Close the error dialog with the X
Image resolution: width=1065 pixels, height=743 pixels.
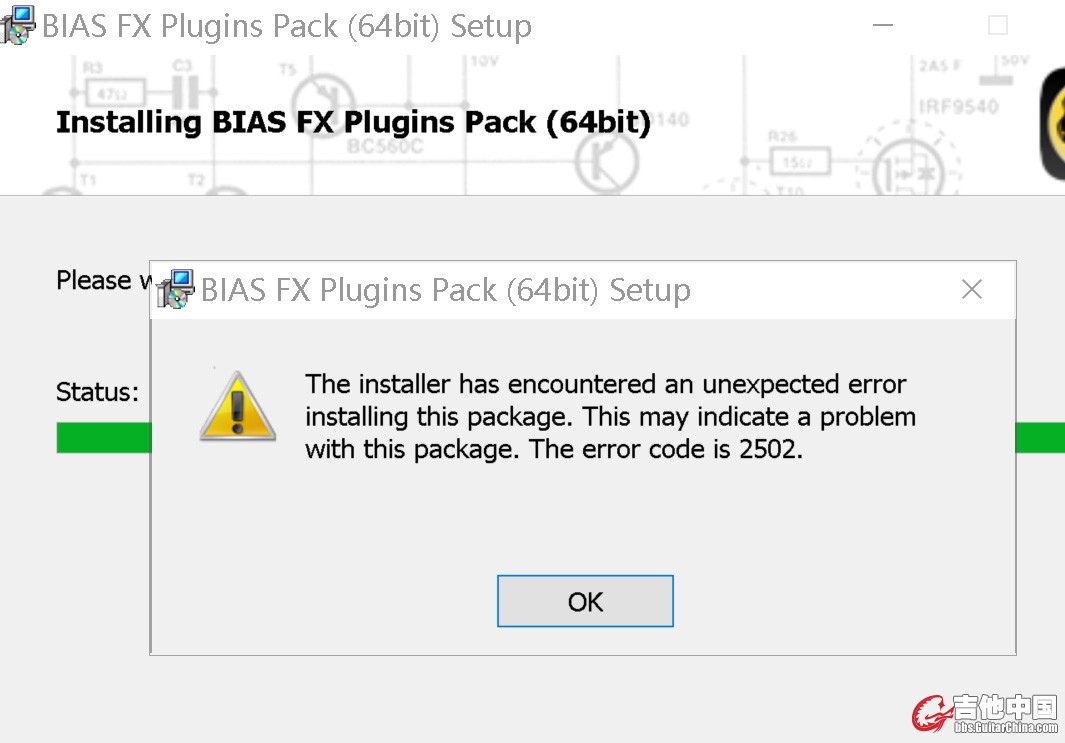(x=972, y=289)
